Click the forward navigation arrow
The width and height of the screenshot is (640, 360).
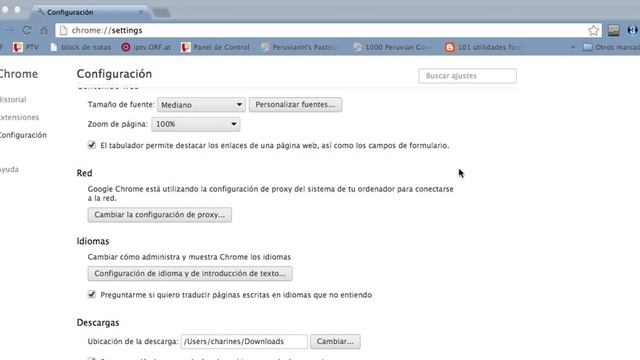pyautogui.click(x=9, y=30)
